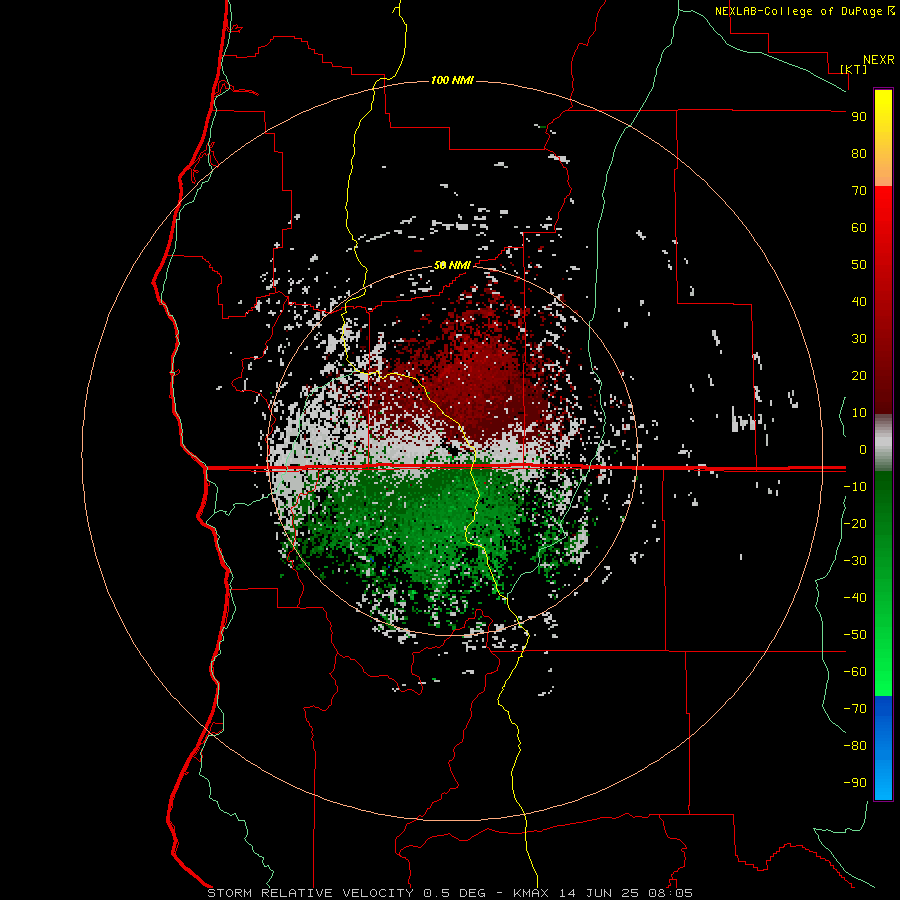Screen dimensions: 900x900
Task: Click the 70 value on velocity scale
Action: point(859,191)
